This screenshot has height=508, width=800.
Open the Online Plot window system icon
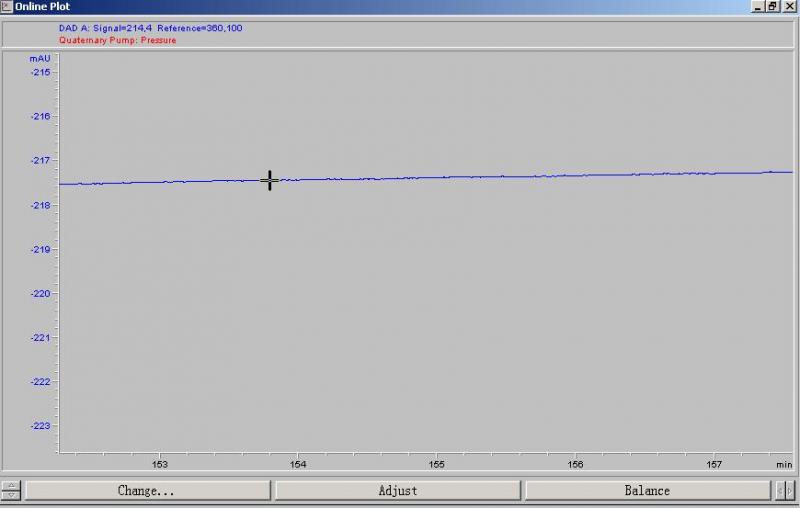pos(7,7)
